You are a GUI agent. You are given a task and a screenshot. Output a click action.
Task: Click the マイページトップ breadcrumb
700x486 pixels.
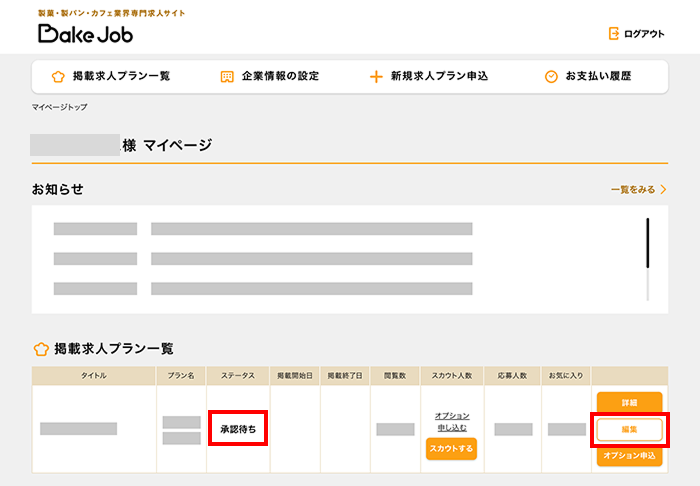(x=59, y=106)
